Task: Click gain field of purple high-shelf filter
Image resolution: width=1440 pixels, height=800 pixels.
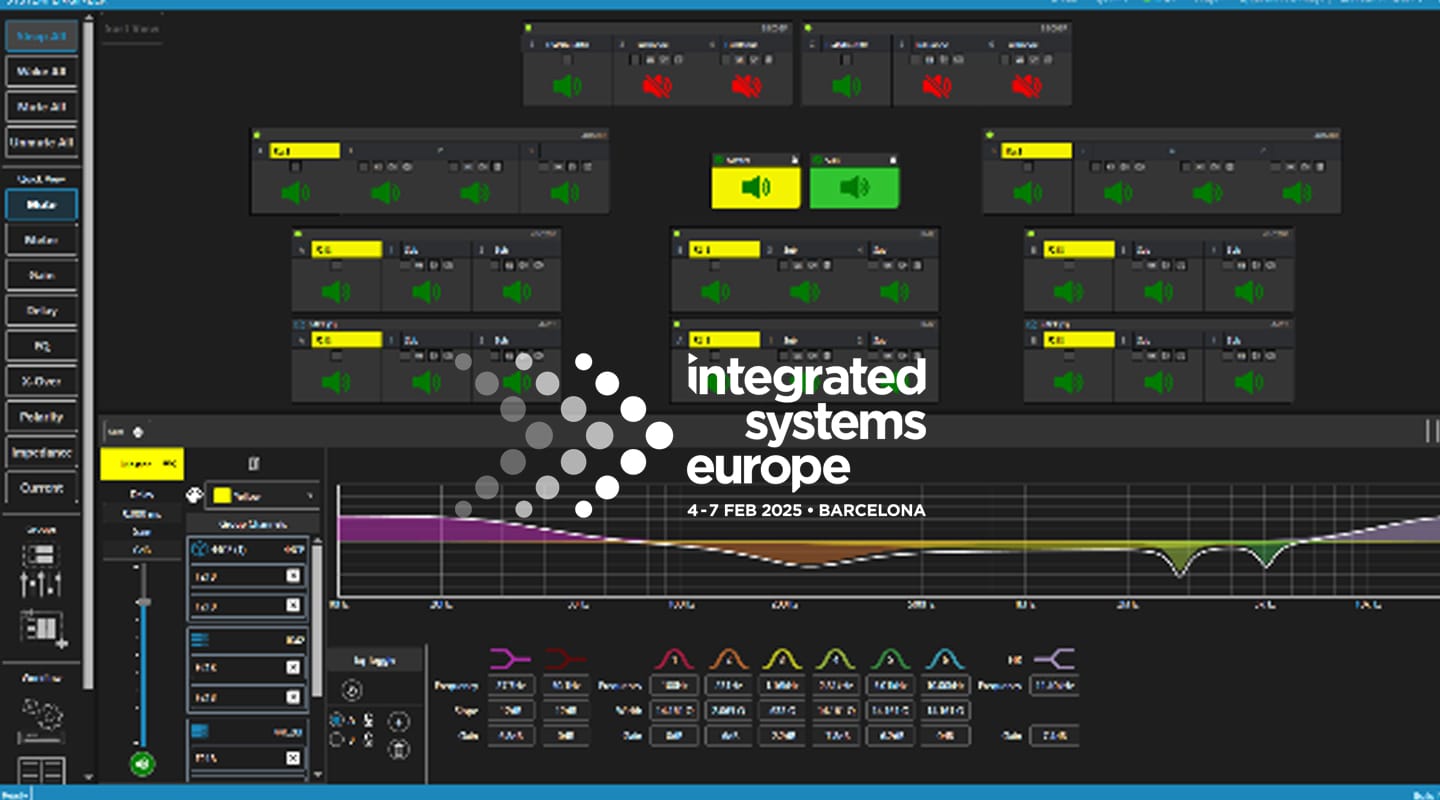Action: 1054,735
